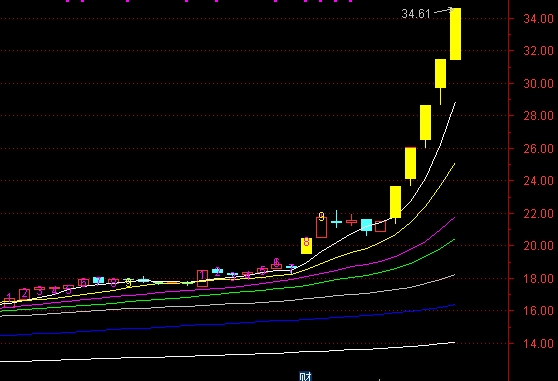Click the yellow candle just below 32.00

coord(441,74)
